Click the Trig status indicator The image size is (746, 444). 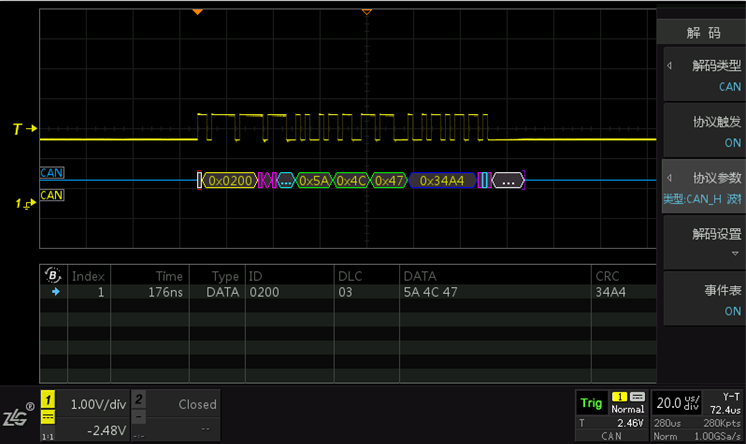(x=591, y=403)
